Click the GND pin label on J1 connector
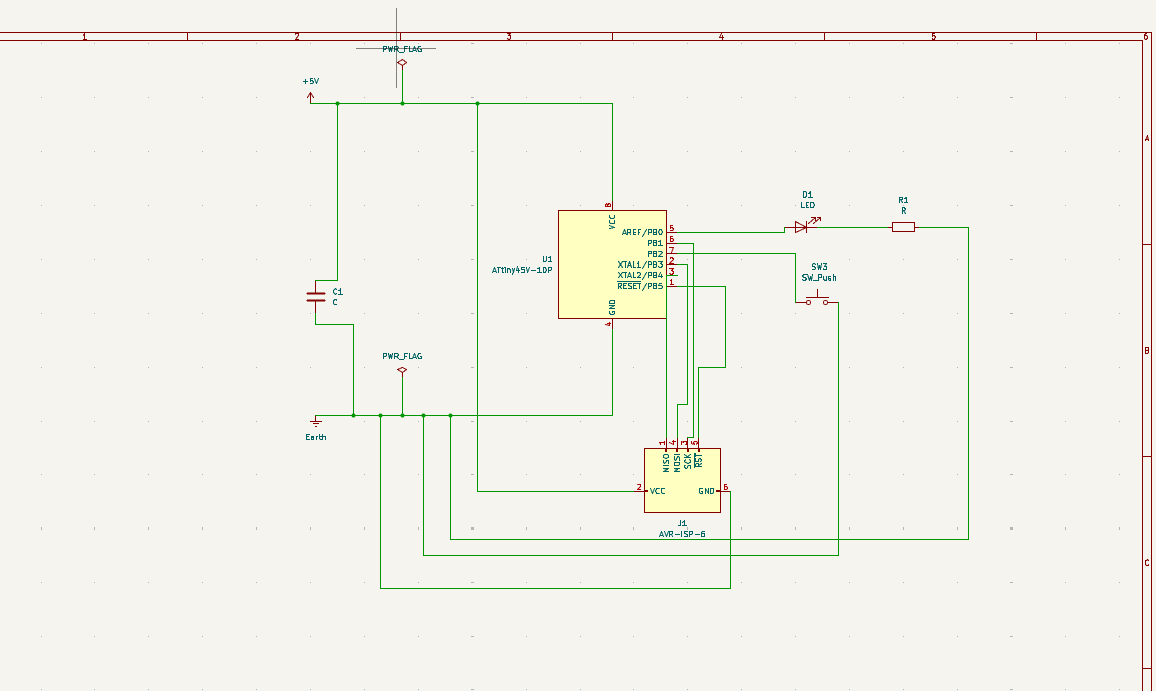1156x691 pixels. pos(707,491)
